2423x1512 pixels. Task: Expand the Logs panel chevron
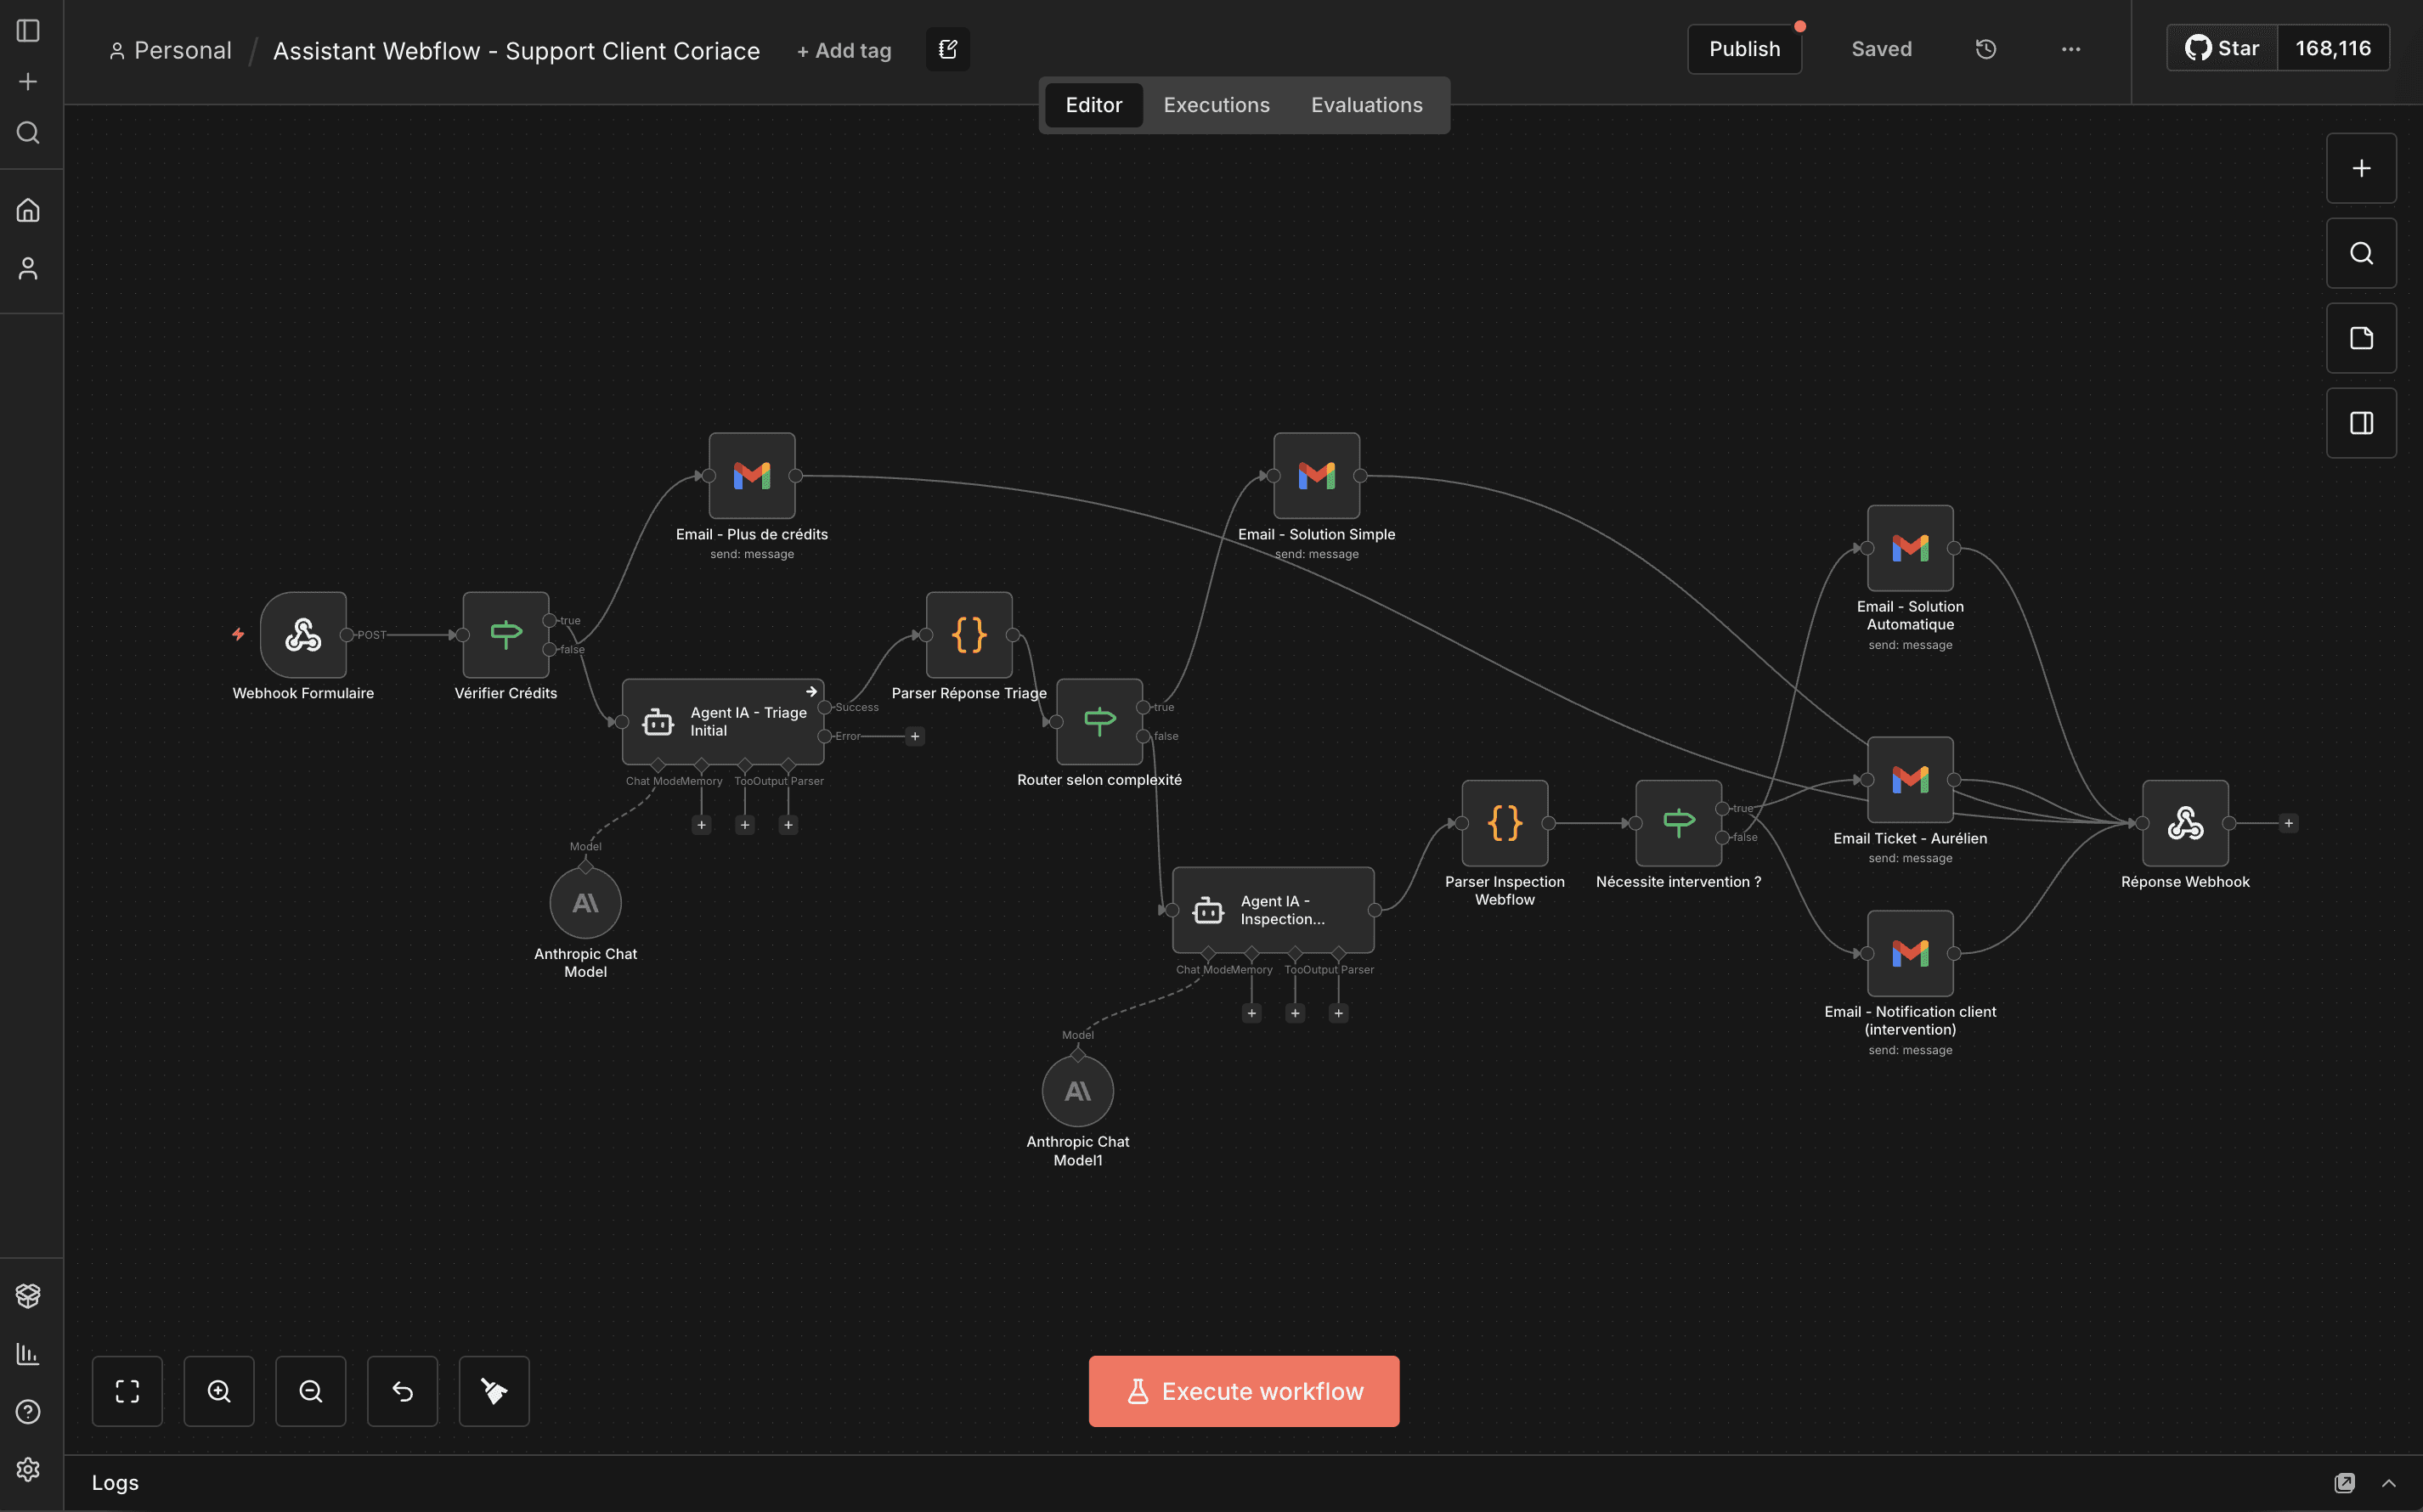click(x=2389, y=1483)
